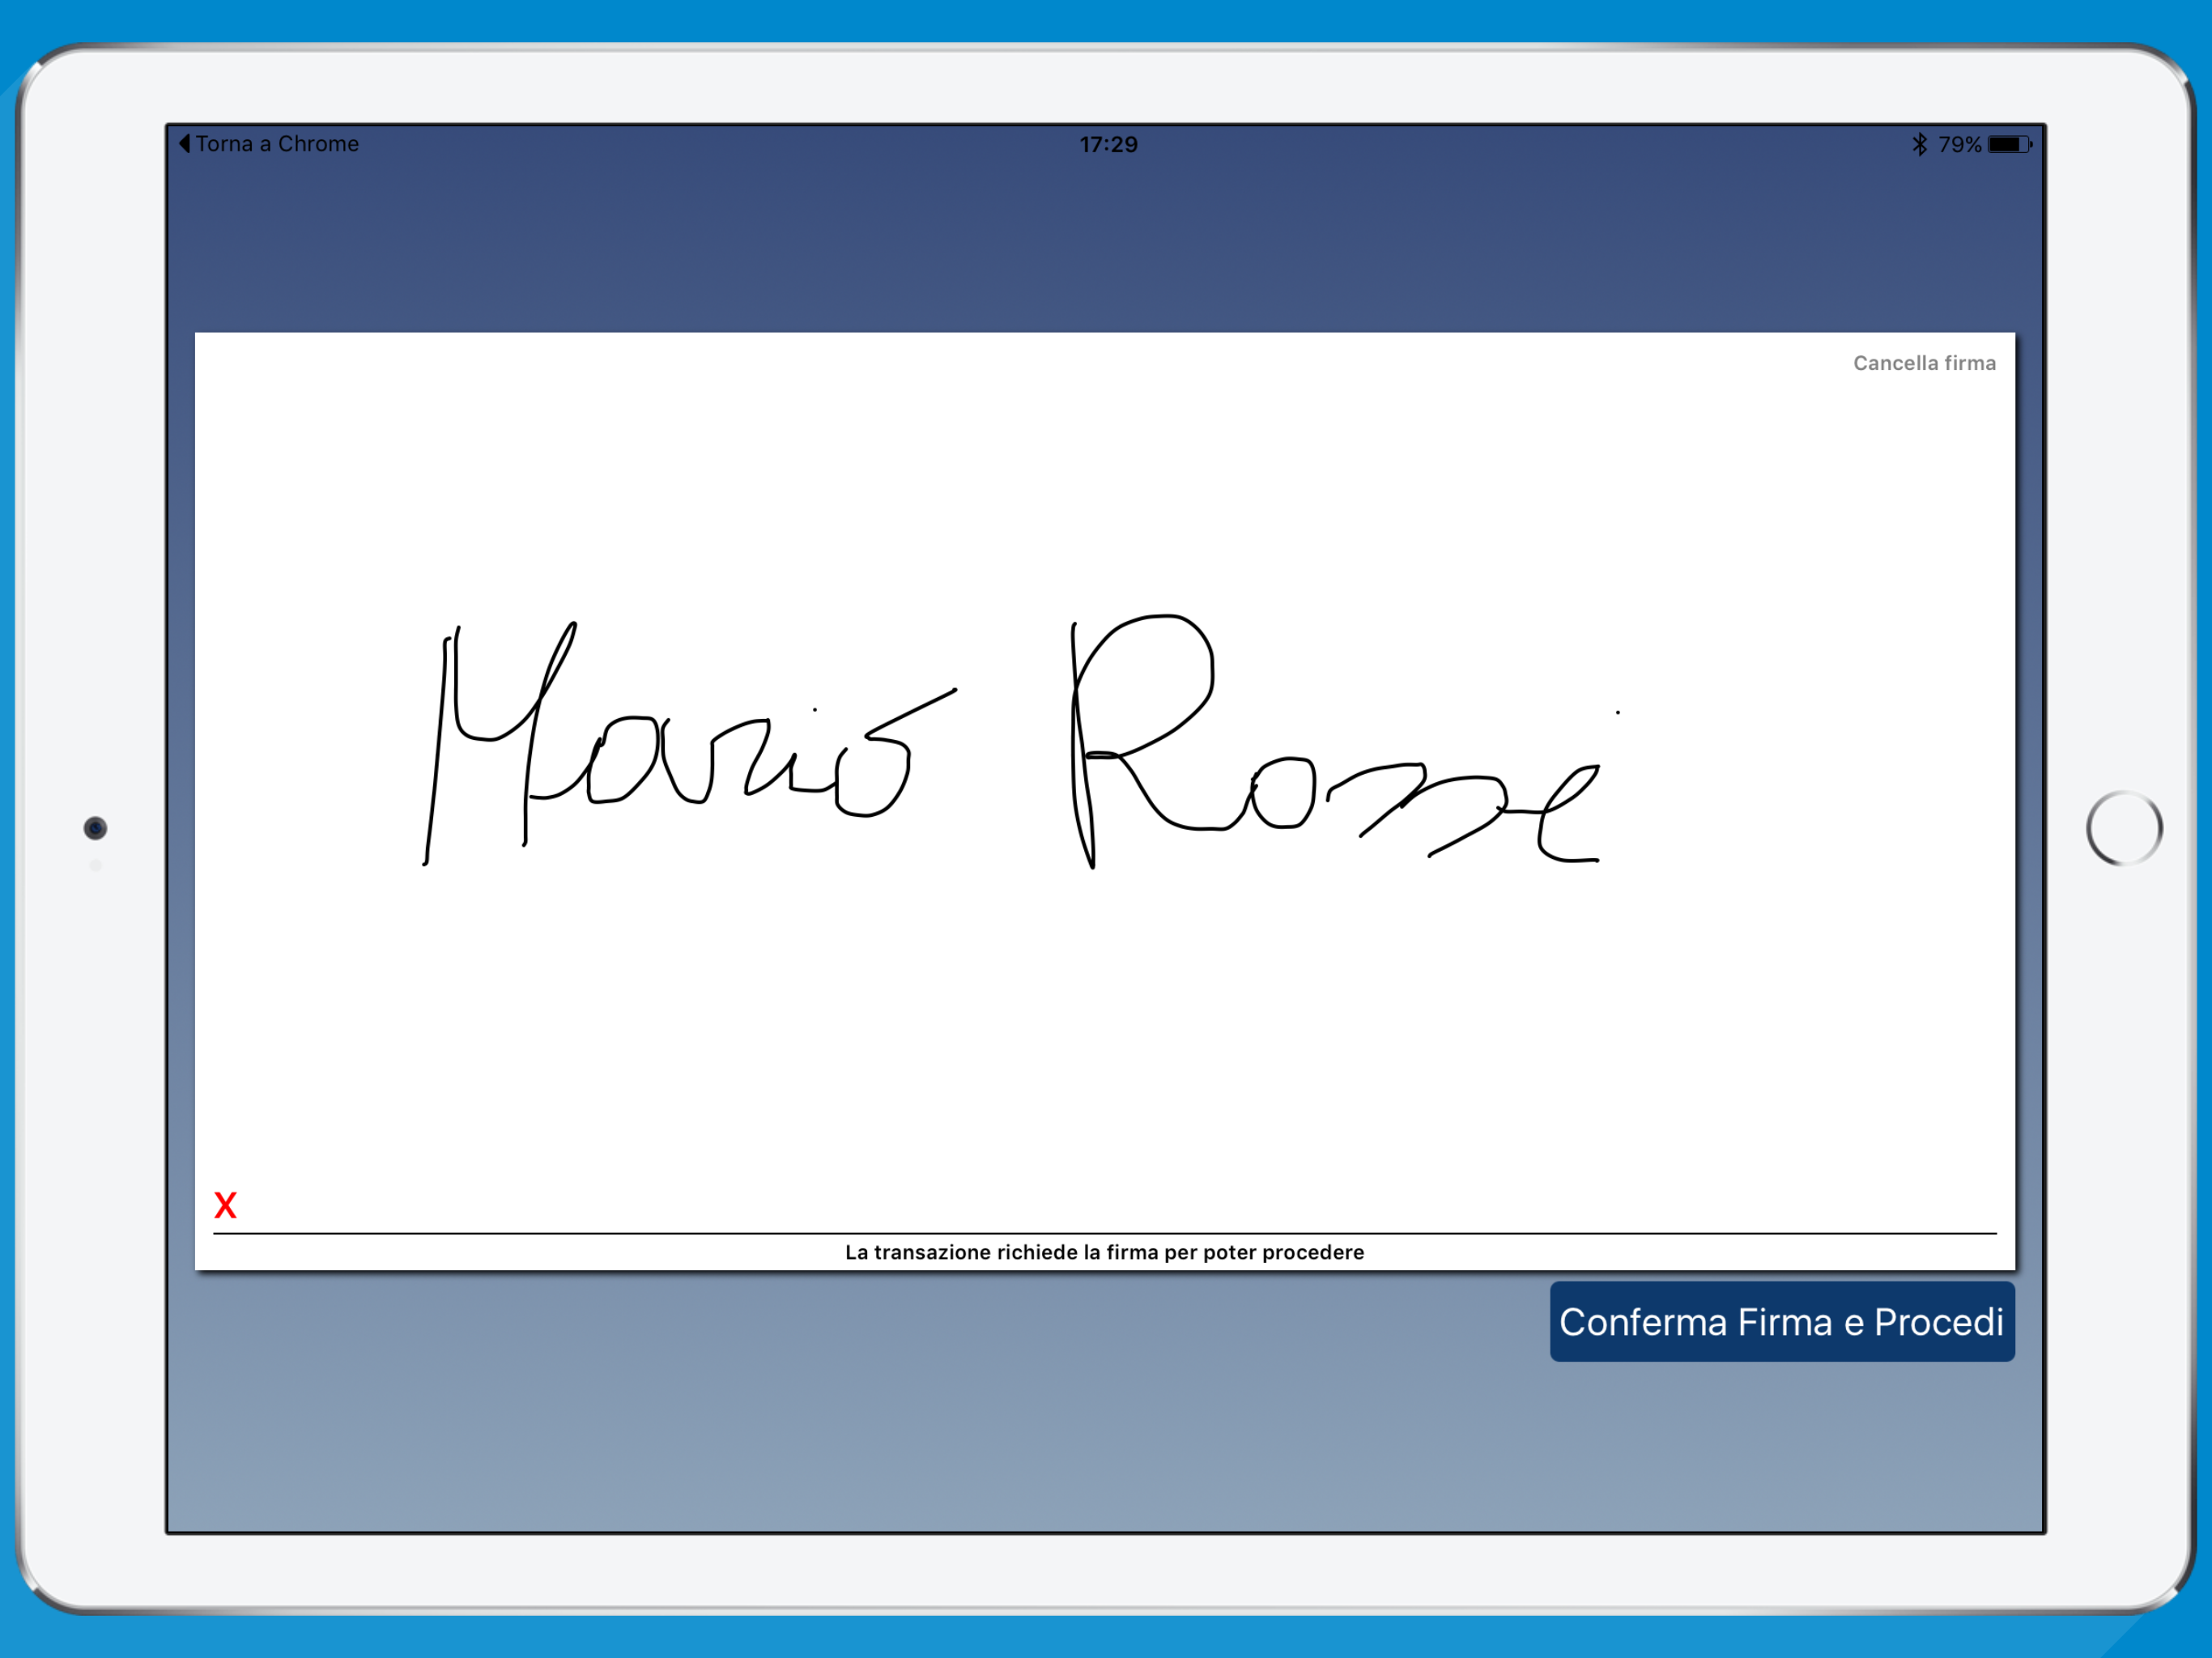
Task: Click the iPad front camera lens
Action: point(95,828)
